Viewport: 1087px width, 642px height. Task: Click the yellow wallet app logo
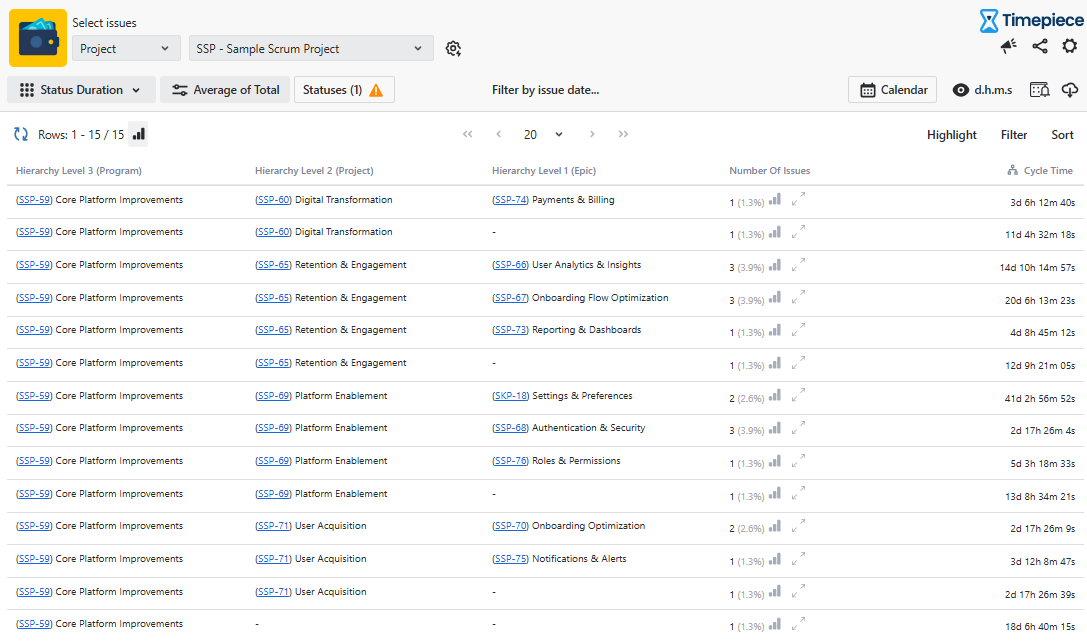(x=38, y=38)
